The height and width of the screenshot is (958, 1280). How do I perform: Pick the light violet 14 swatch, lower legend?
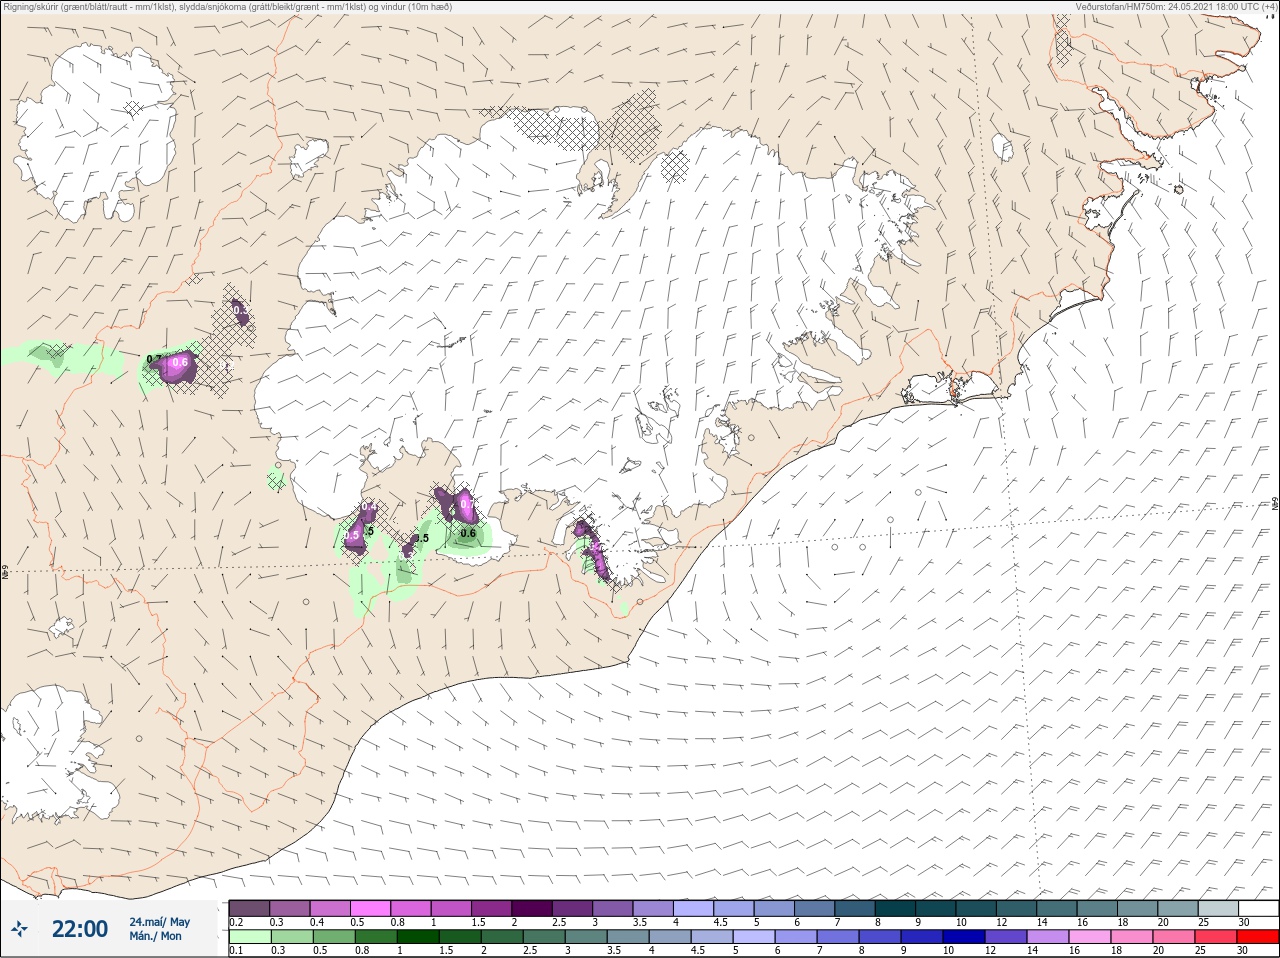tap(1046, 937)
